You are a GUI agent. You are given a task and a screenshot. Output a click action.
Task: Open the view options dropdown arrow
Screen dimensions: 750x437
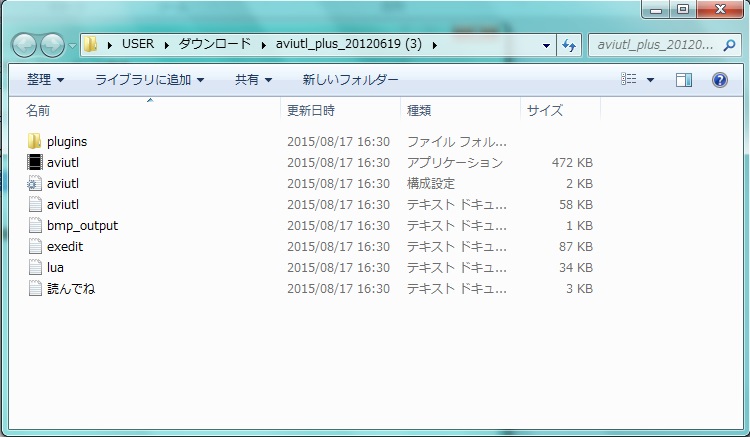click(x=651, y=80)
